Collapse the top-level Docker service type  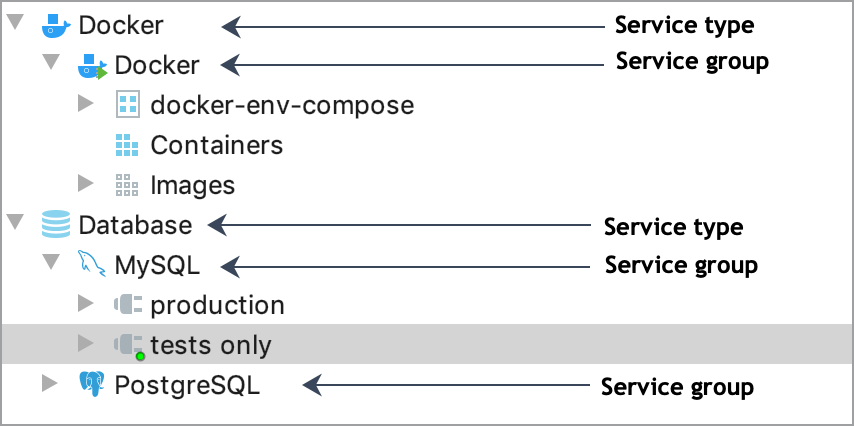(x=15, y=25)
